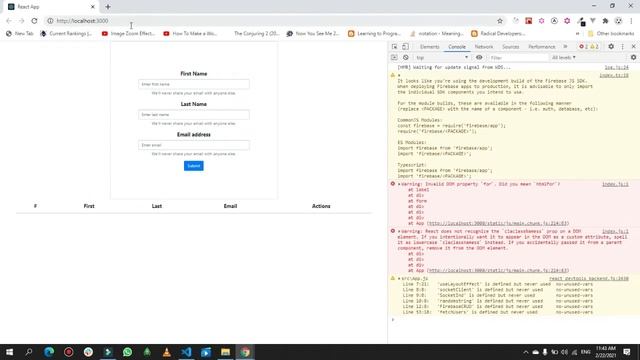Click the localhost:3000 address bar

point(269,21)
